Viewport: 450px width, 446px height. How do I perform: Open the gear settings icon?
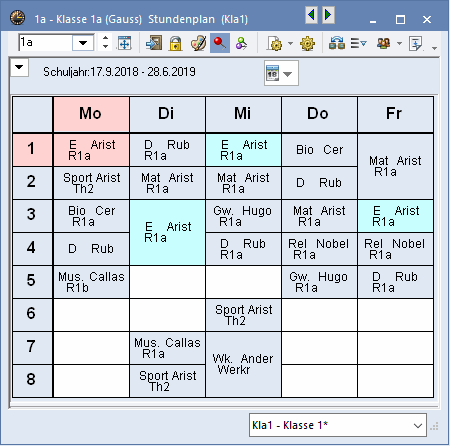point(307,43)
